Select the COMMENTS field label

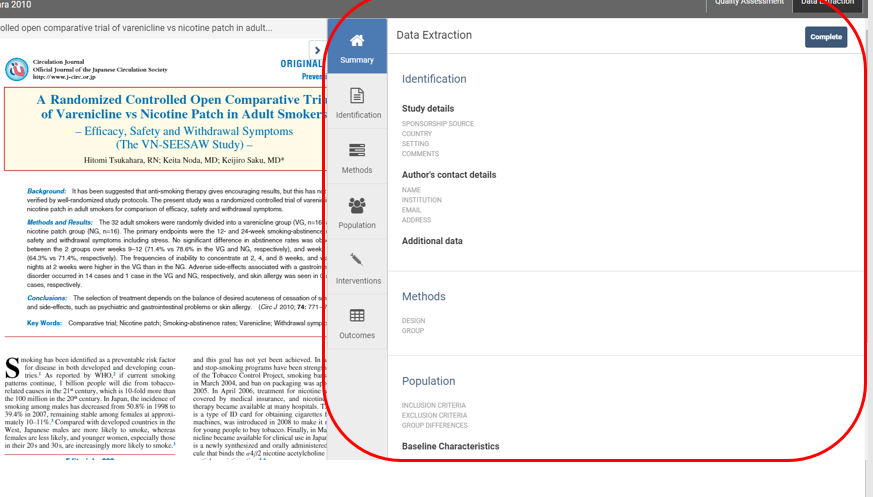(420, 154)
